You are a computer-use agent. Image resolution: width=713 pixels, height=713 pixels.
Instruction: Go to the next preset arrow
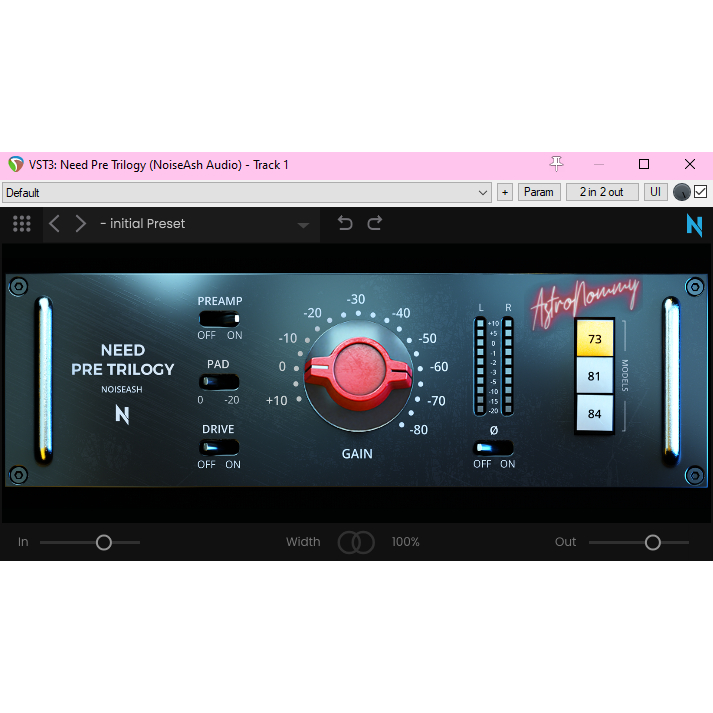click(80, 224)
